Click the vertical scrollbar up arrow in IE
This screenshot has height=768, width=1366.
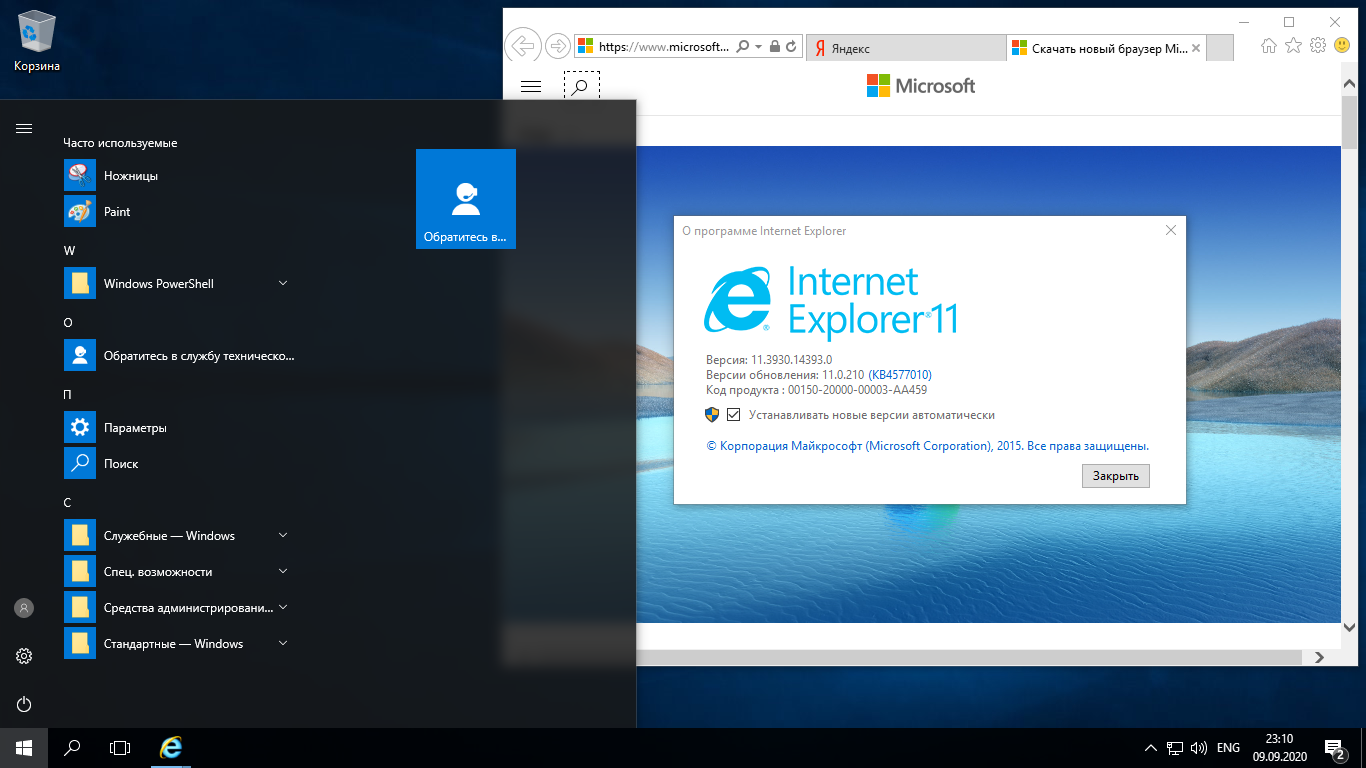tap(1349, 84)
